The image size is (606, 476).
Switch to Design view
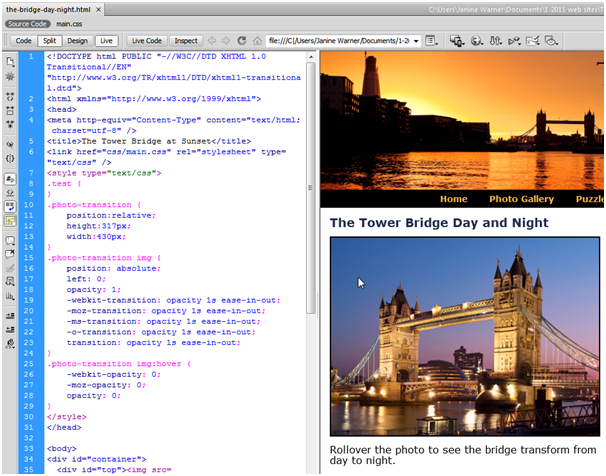[x=77, y=41]
